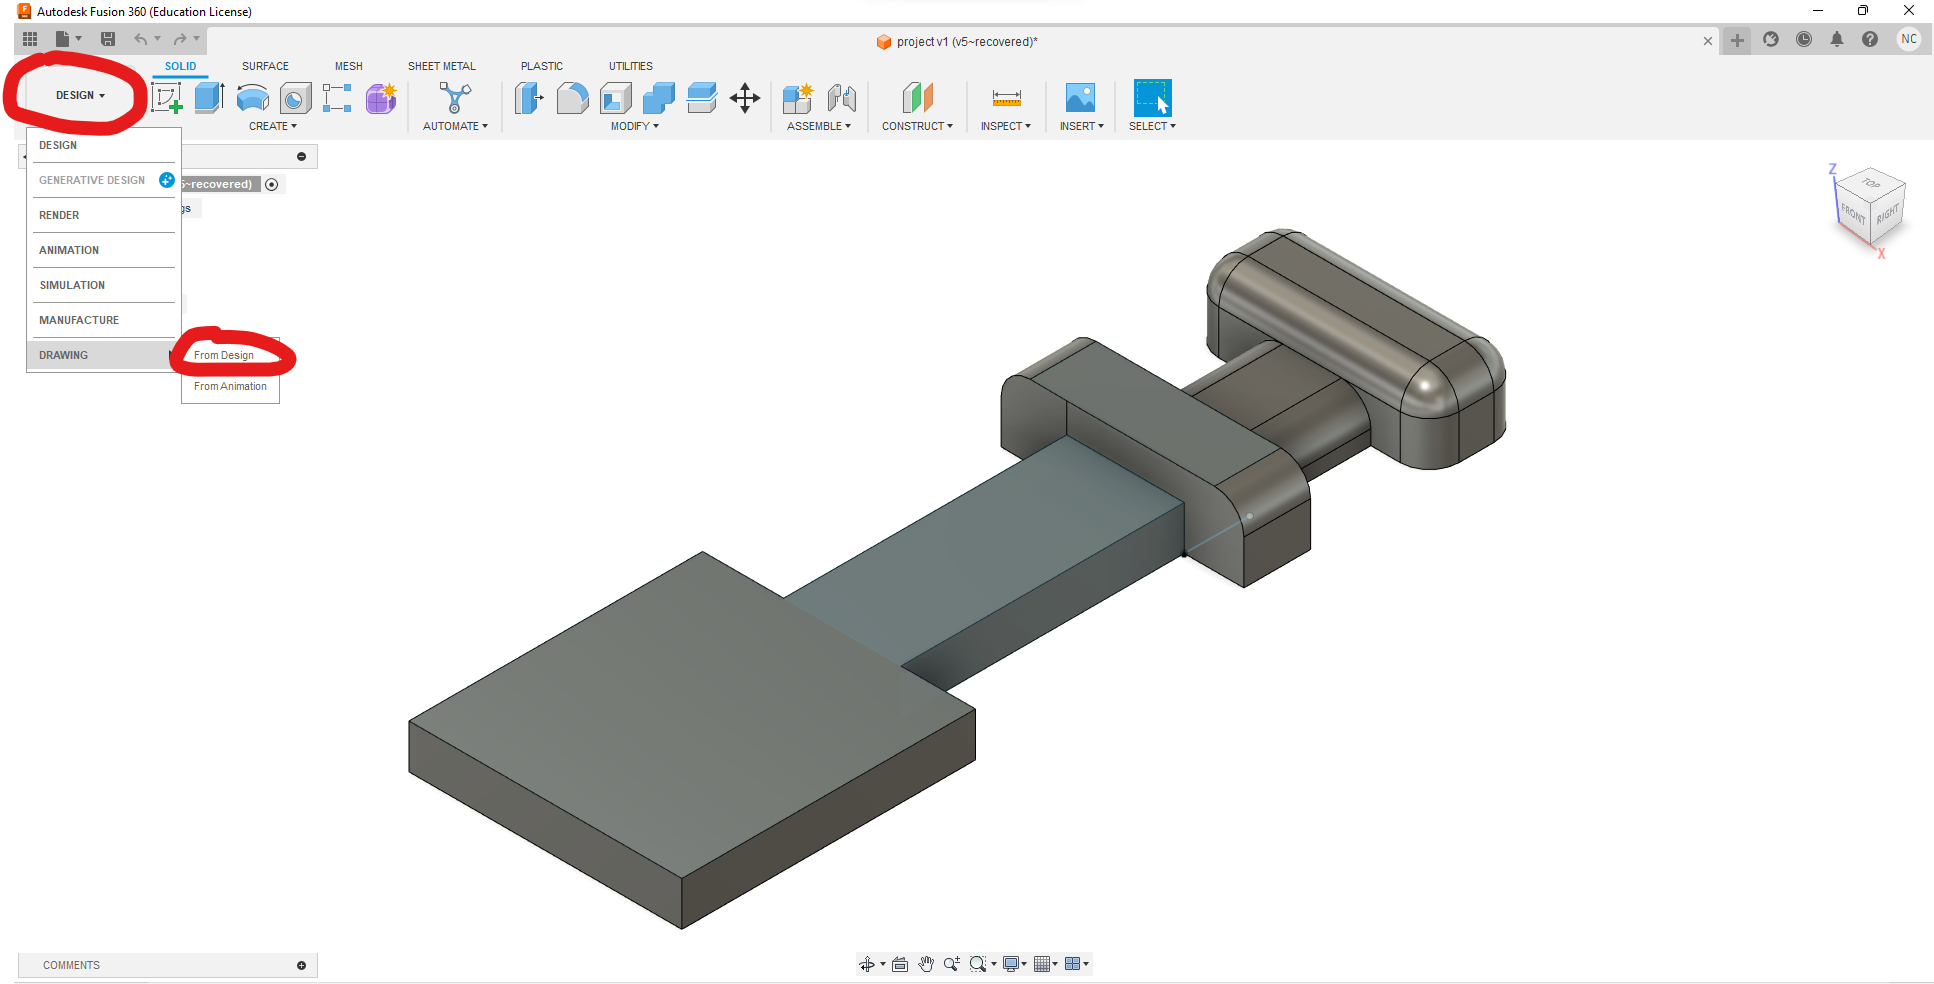Select the Offset Plane construct tool

tap(917, 98)
